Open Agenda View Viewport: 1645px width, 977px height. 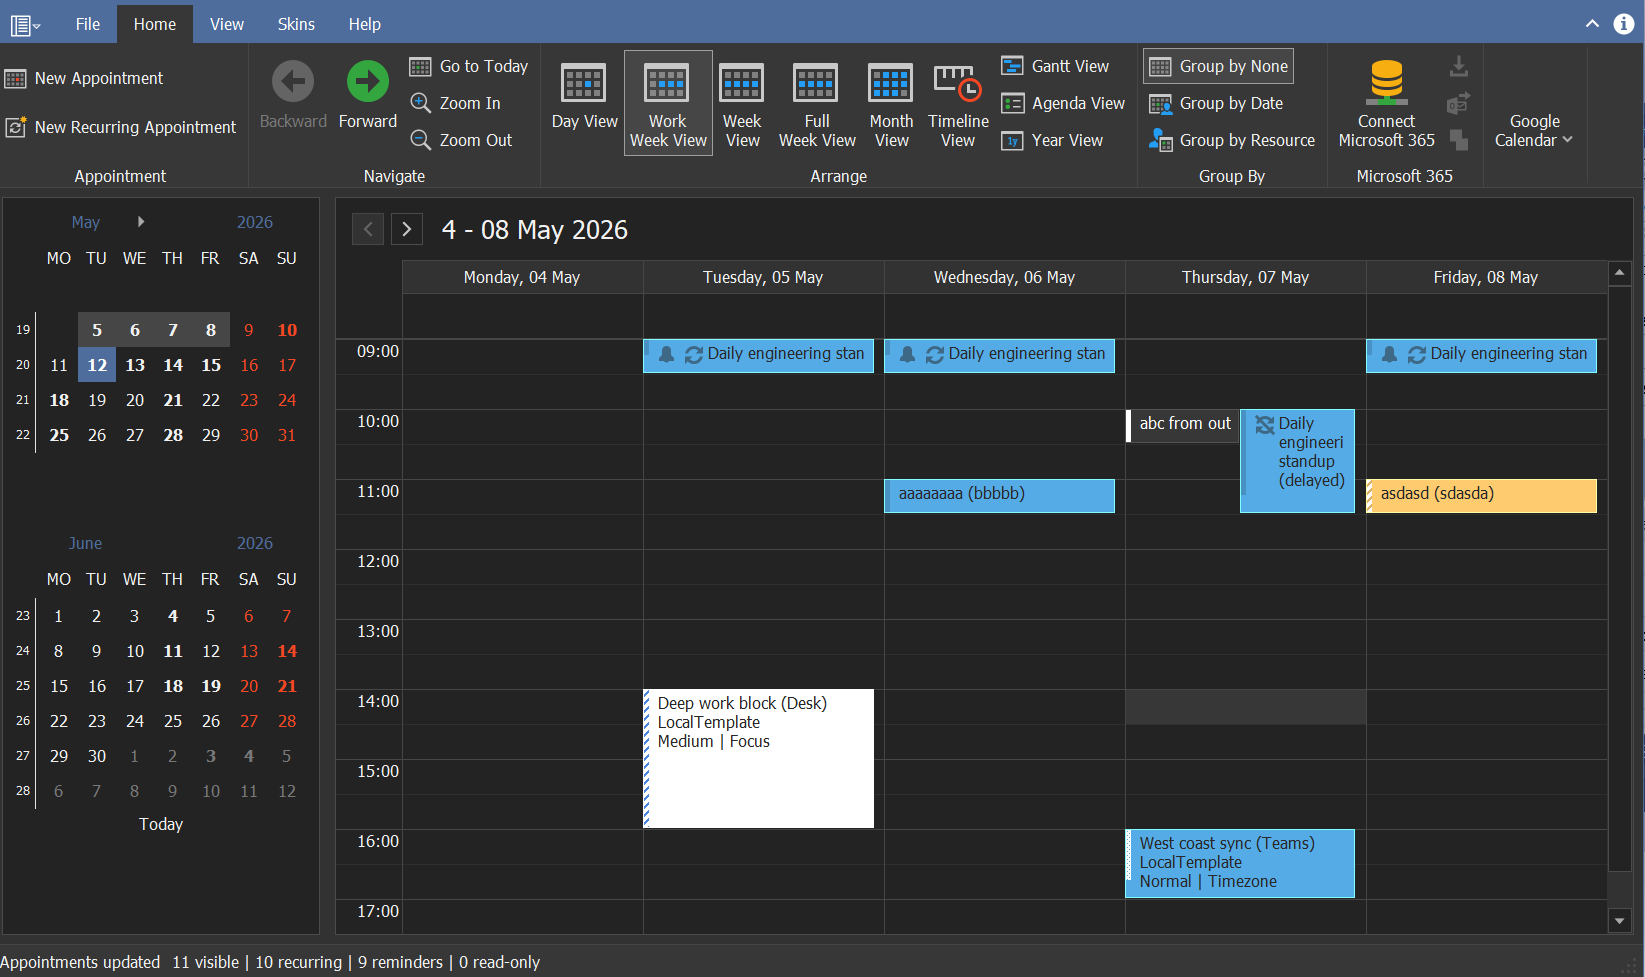tap(1064, 103)
